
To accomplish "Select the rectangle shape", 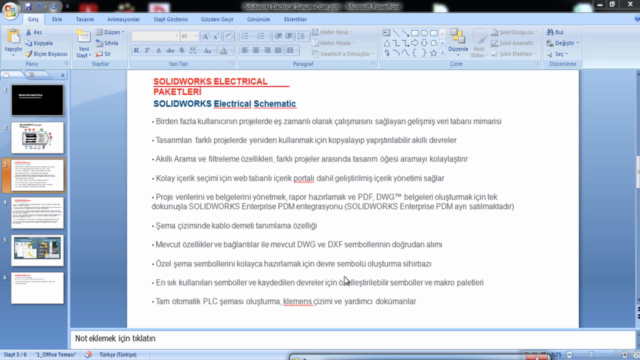I will point(415,33).
